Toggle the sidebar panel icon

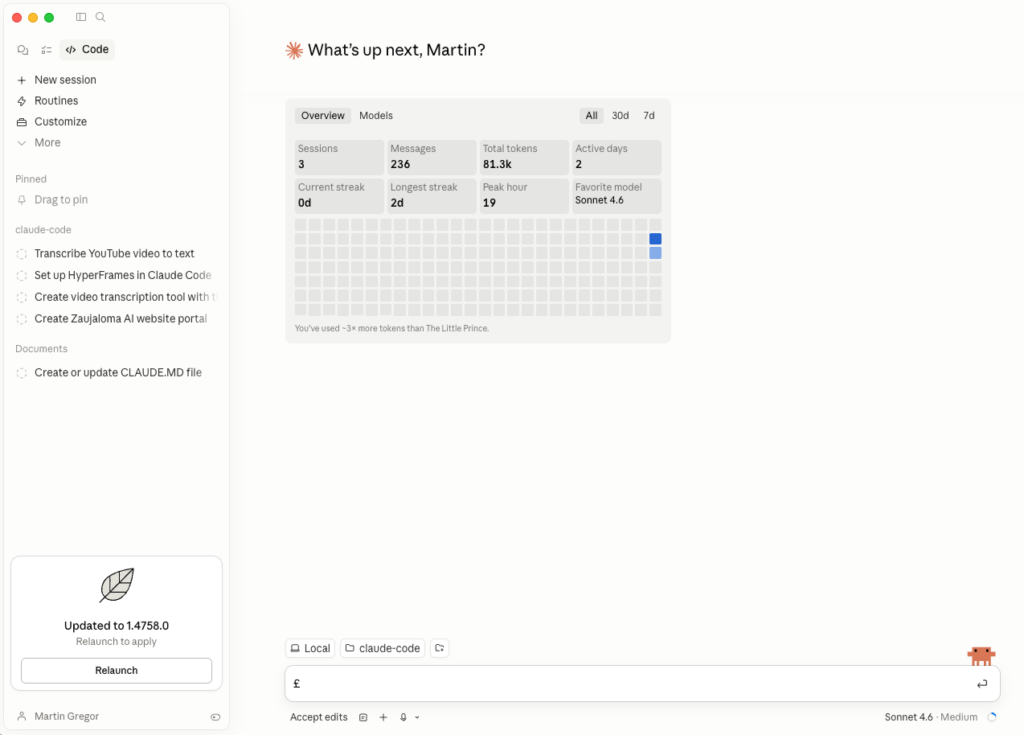tap(81, 17)
